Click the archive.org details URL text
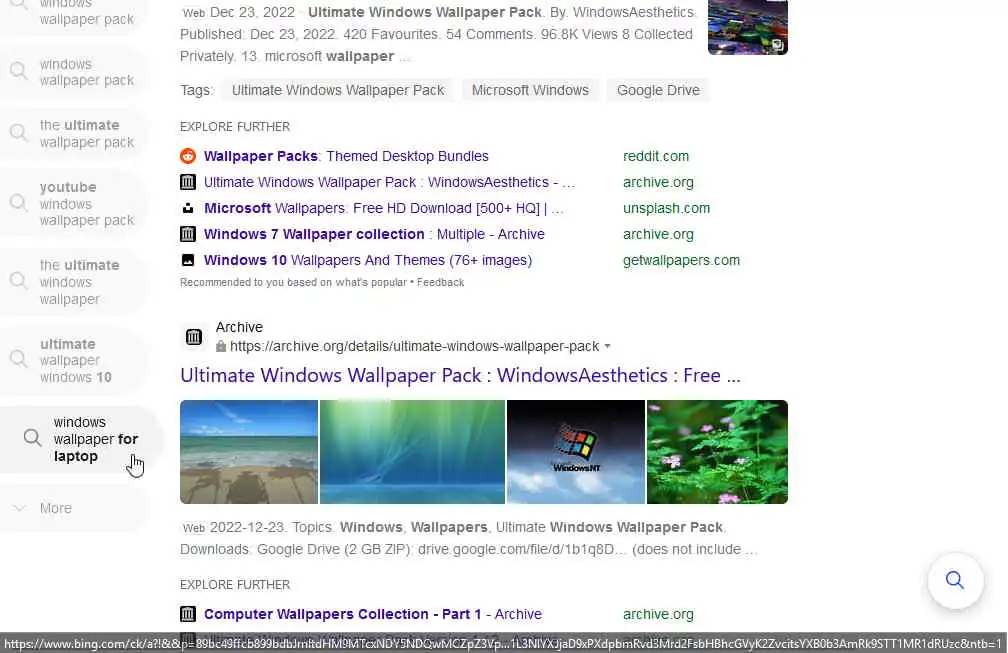The width and height of the screenshot is (1008, 653). click(415, 346)
